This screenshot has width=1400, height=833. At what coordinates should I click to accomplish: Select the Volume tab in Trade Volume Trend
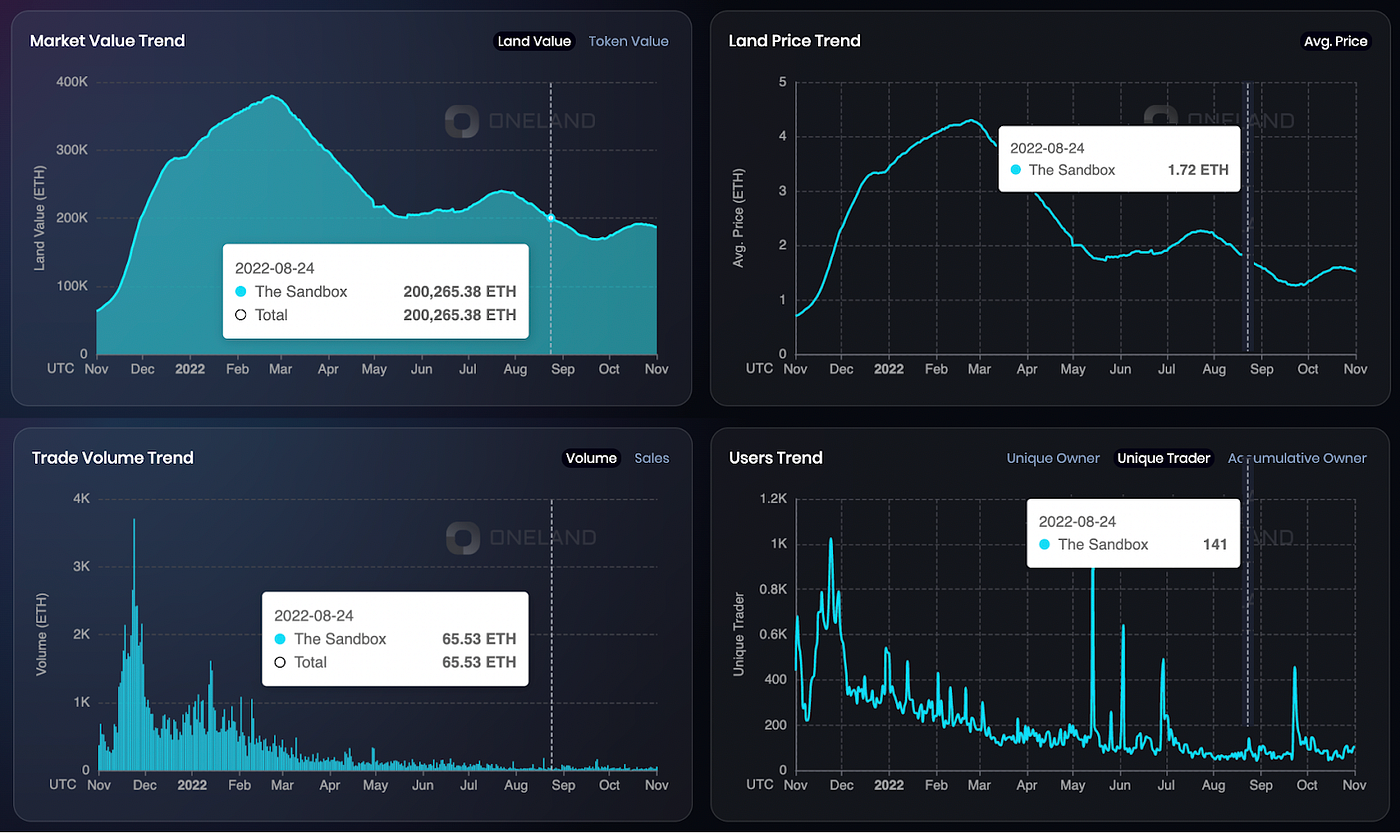click(591, 458)
